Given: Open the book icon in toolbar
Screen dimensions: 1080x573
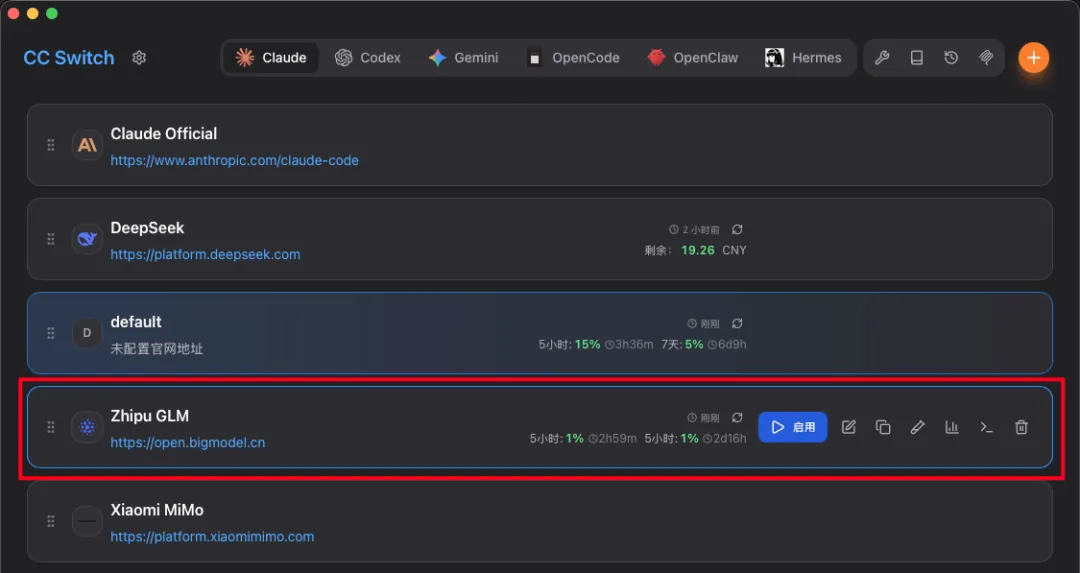Looking at the screenshot, I should (916, 58).
